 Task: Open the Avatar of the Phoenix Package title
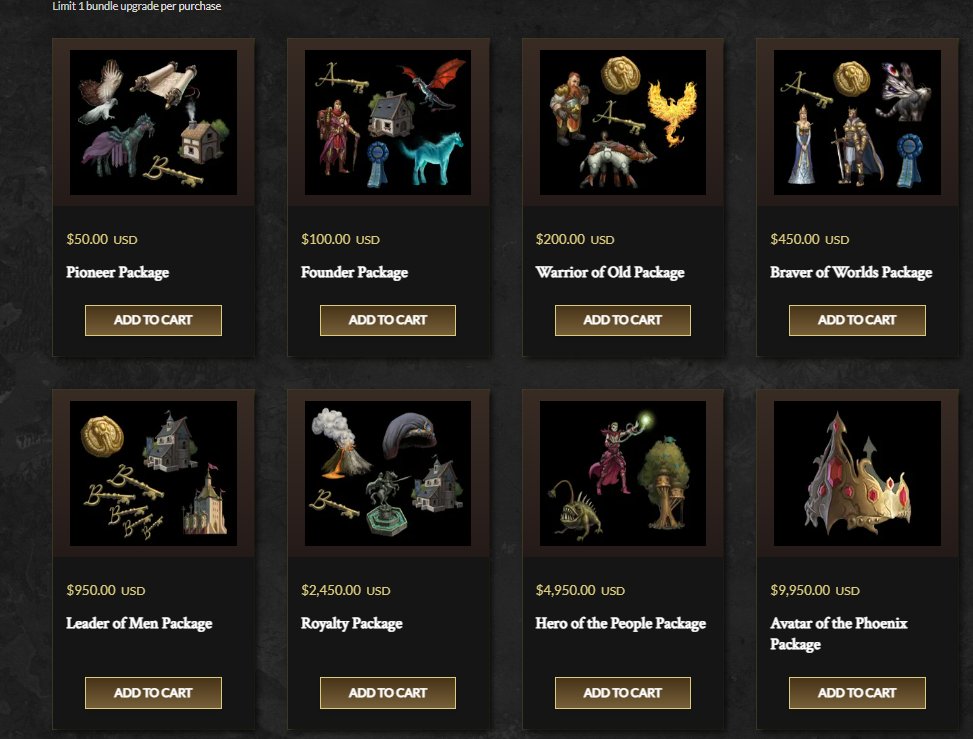[x=839, y=634]
